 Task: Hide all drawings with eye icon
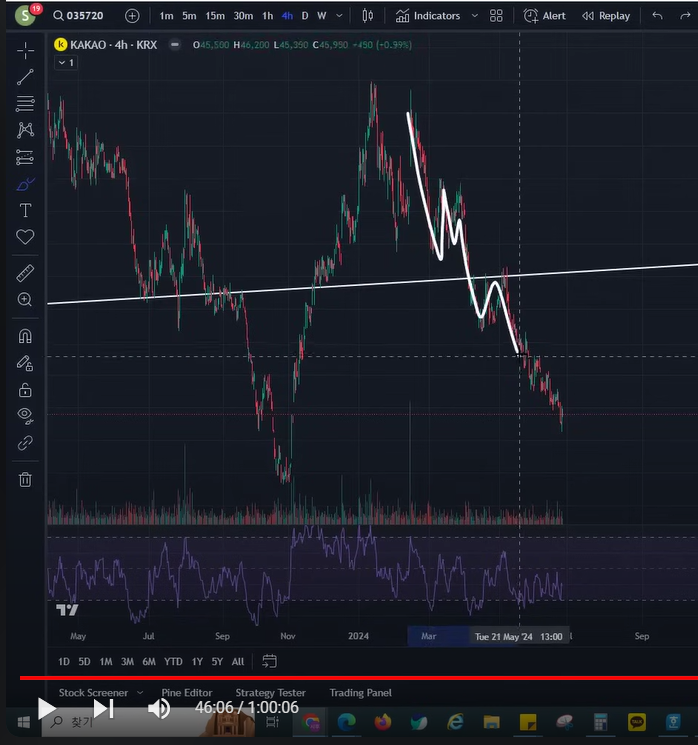(25, 416)
